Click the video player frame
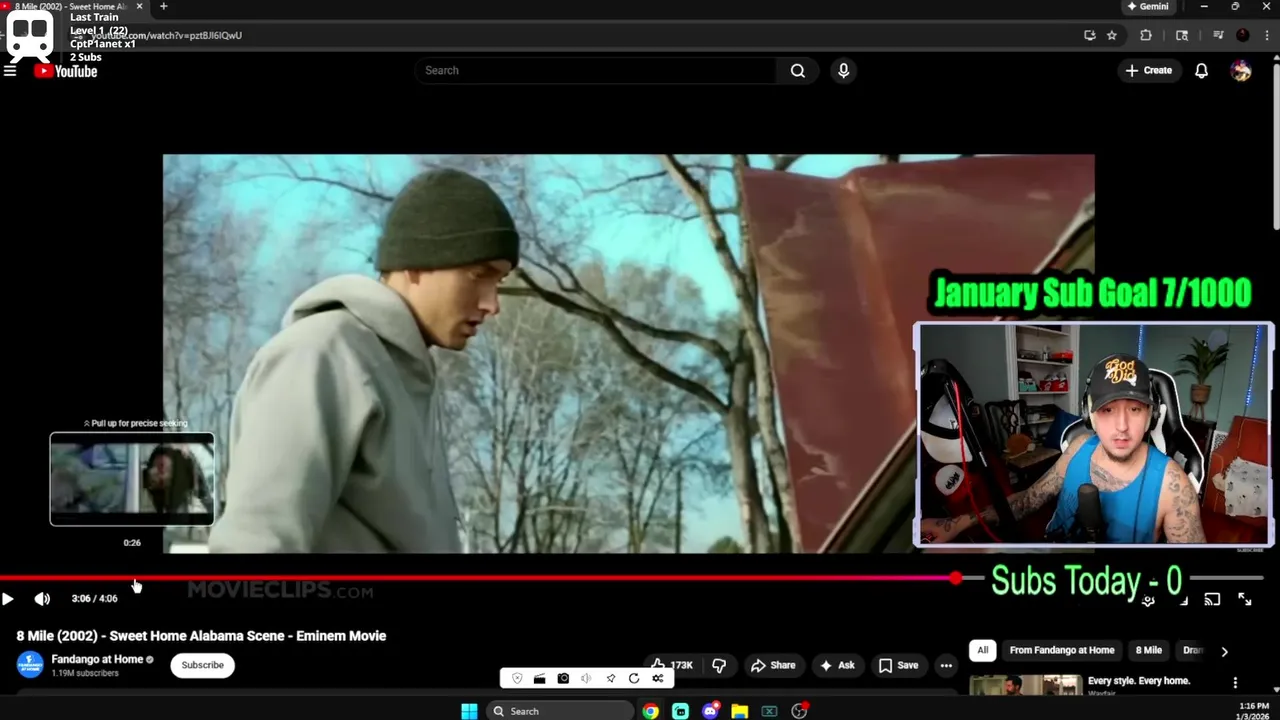 pyautogui.click(x=628, y=353)
